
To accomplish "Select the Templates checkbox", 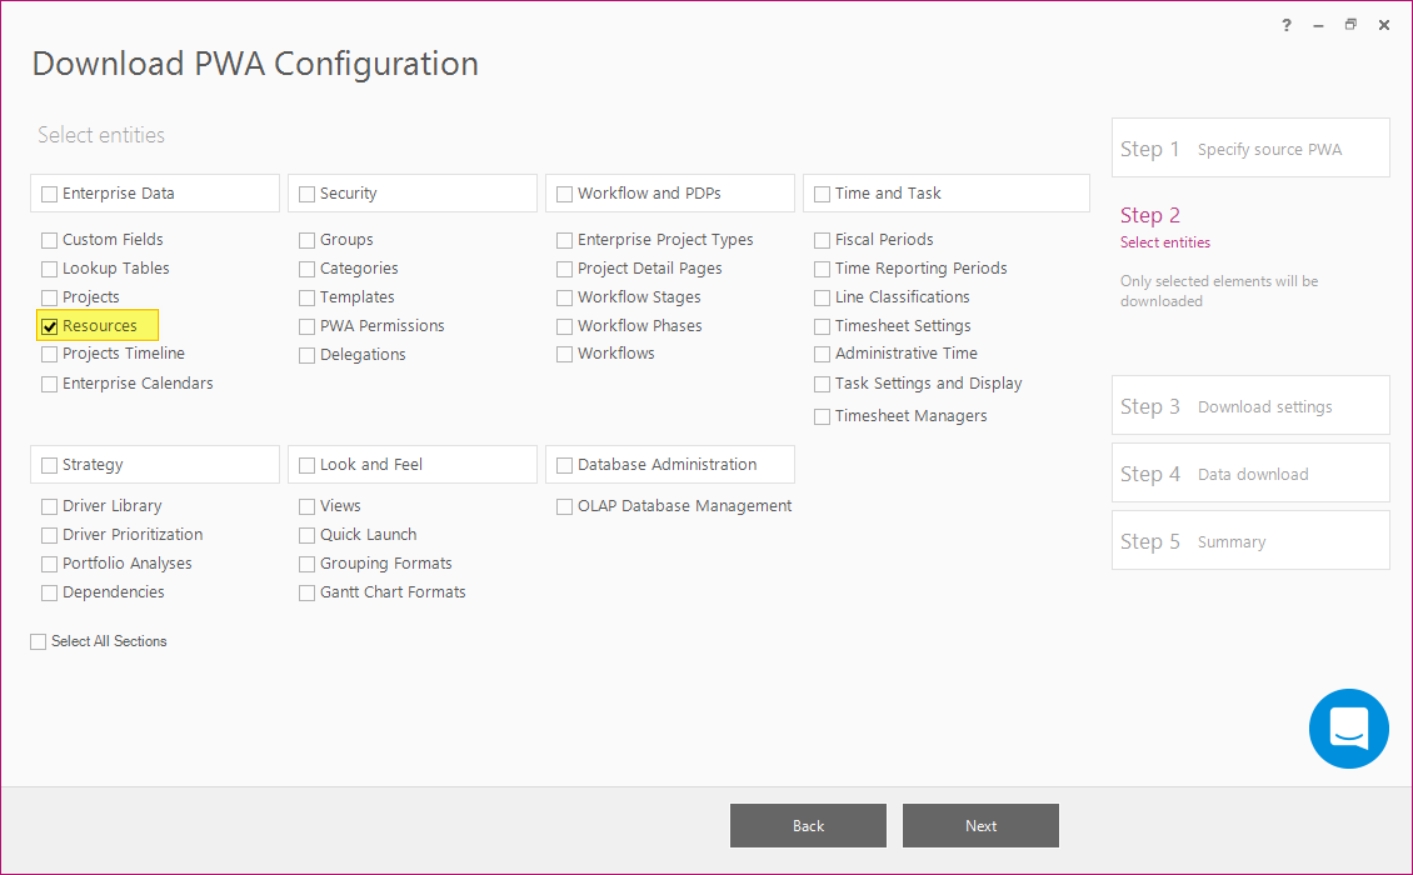I will click(x=307, y=298).
